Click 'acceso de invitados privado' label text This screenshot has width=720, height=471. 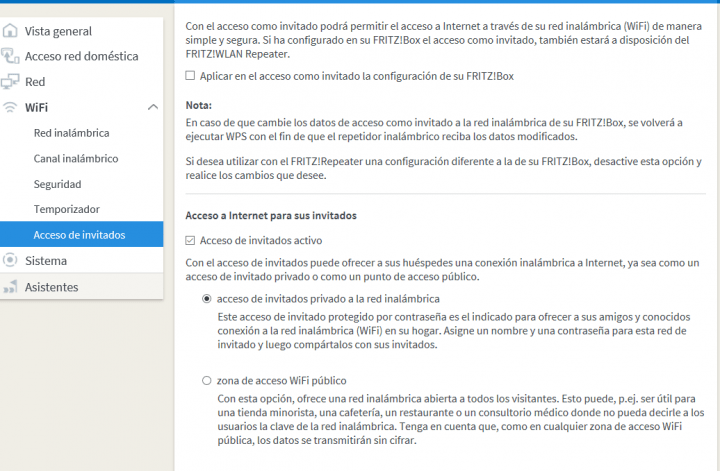pyautogui.click(x=328, y=299)
